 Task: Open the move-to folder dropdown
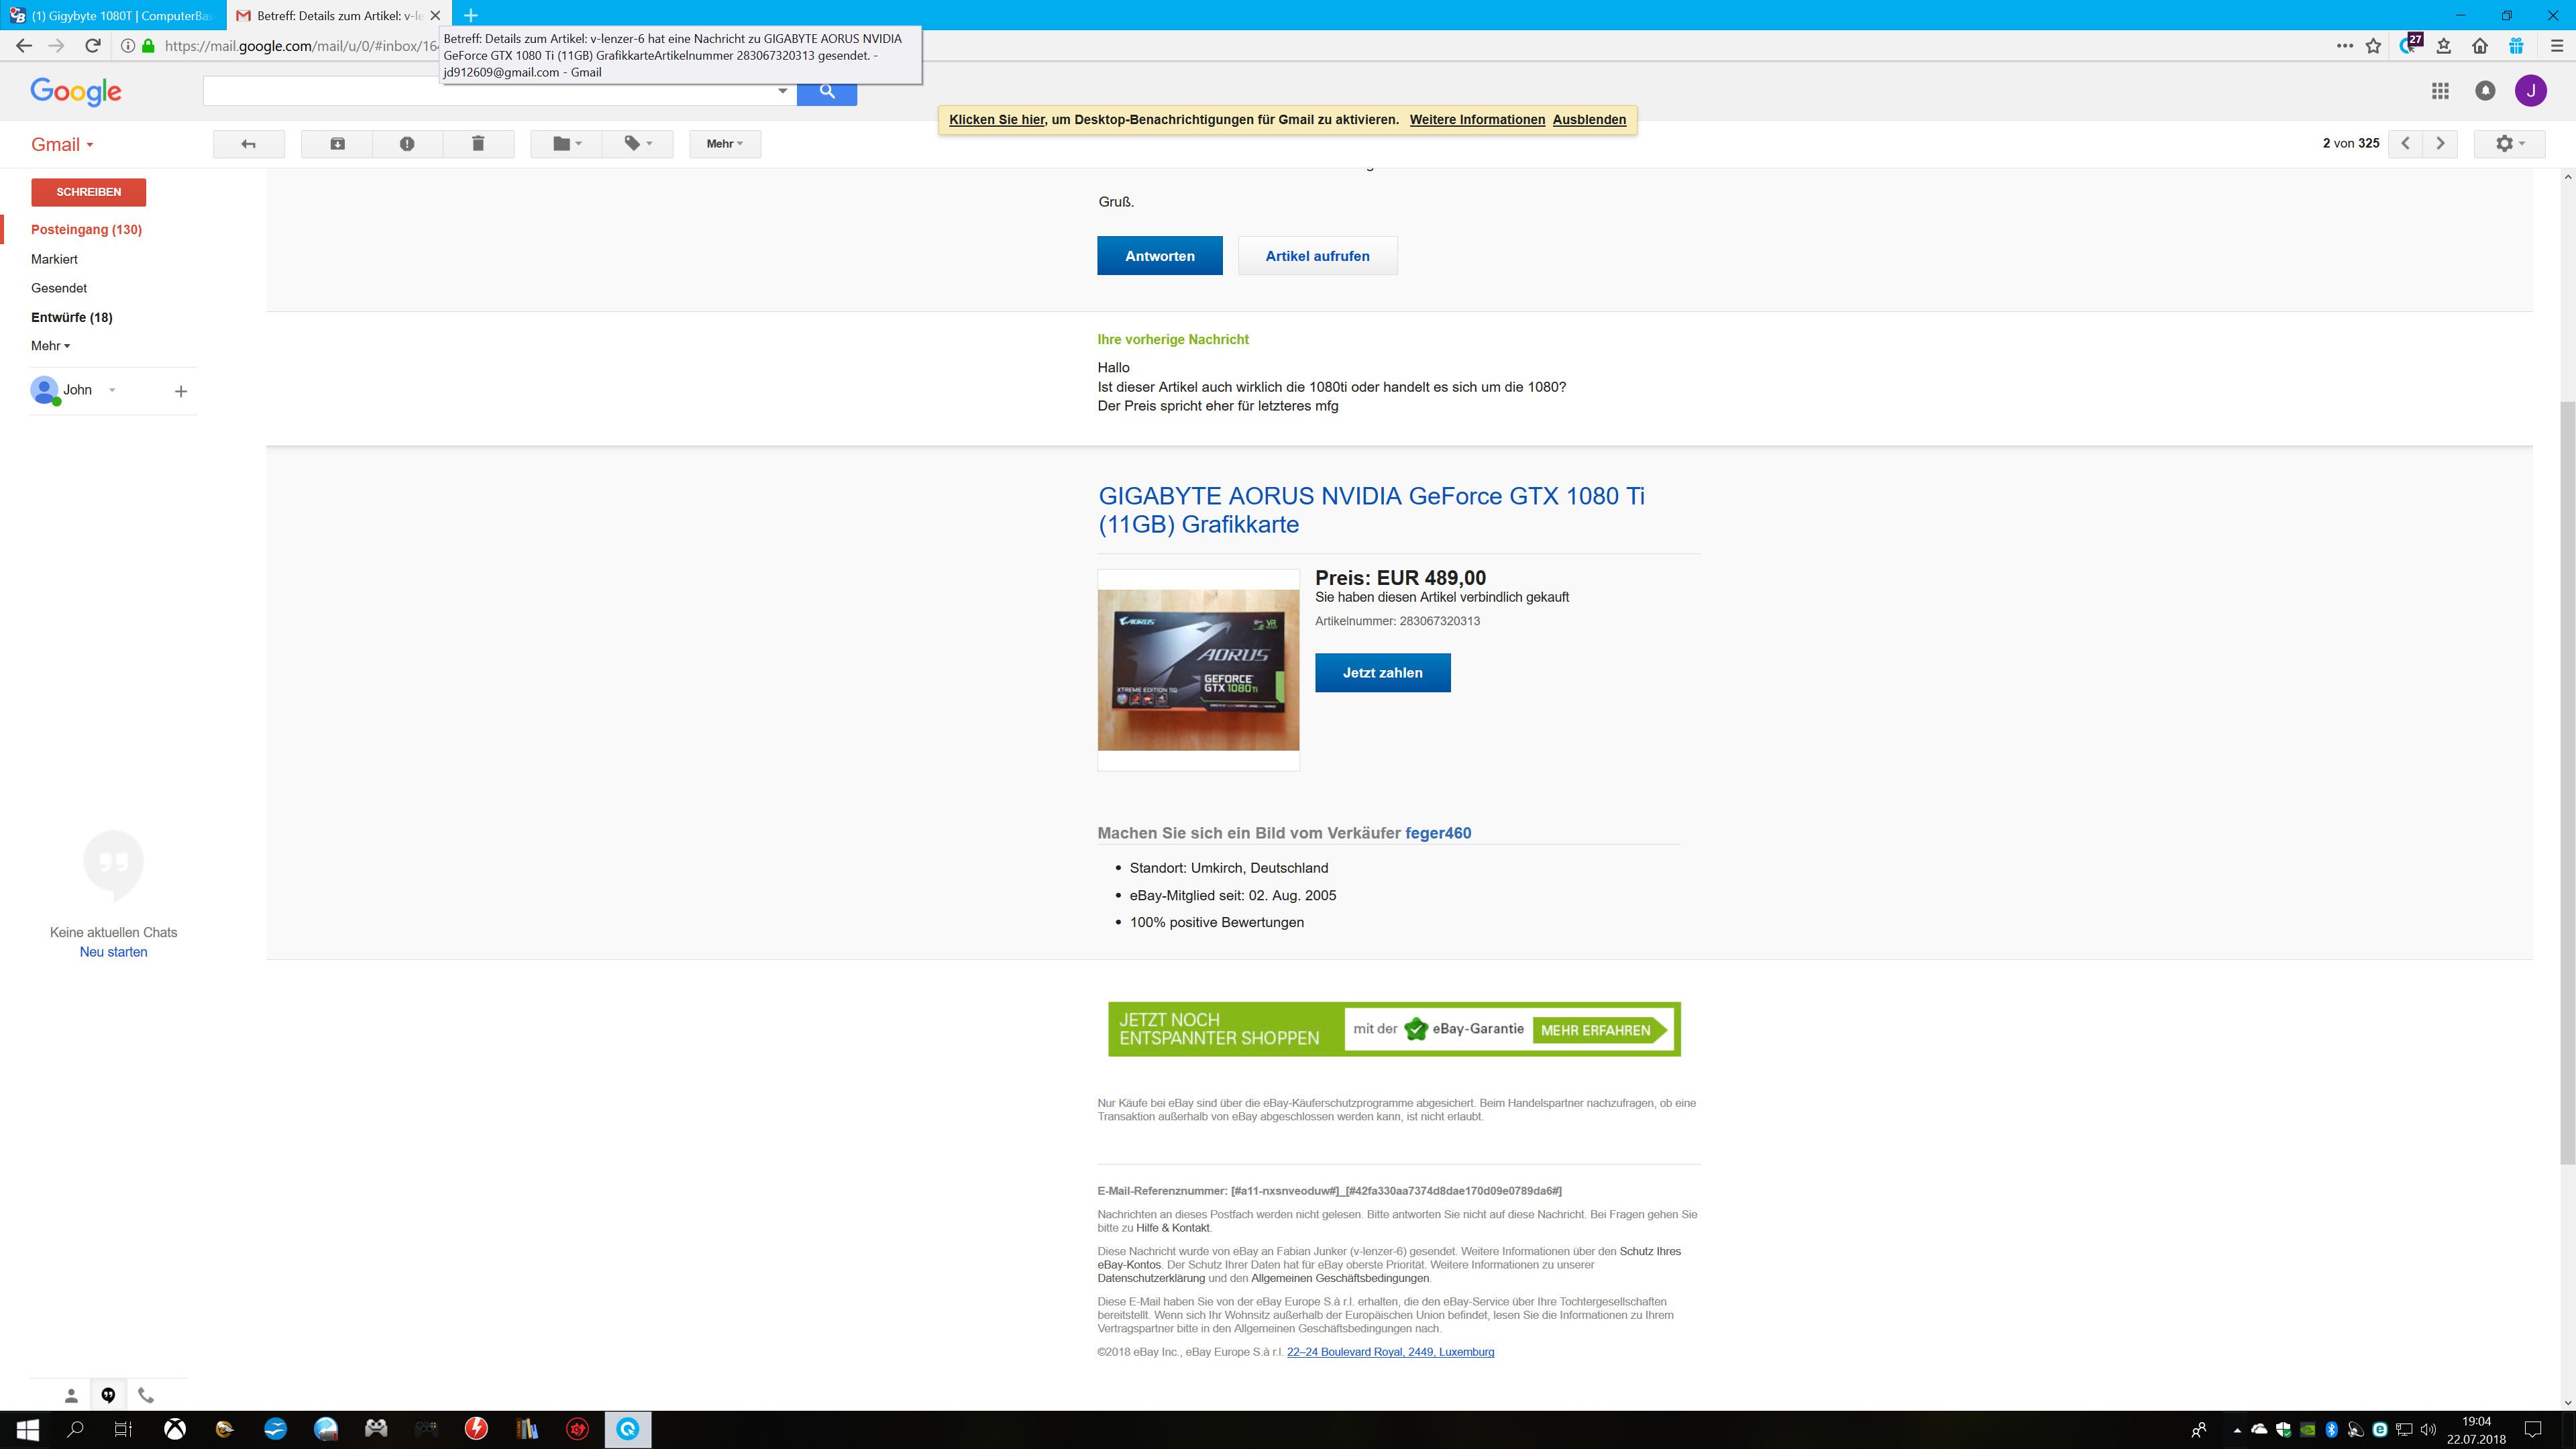(x=567, y=144)
